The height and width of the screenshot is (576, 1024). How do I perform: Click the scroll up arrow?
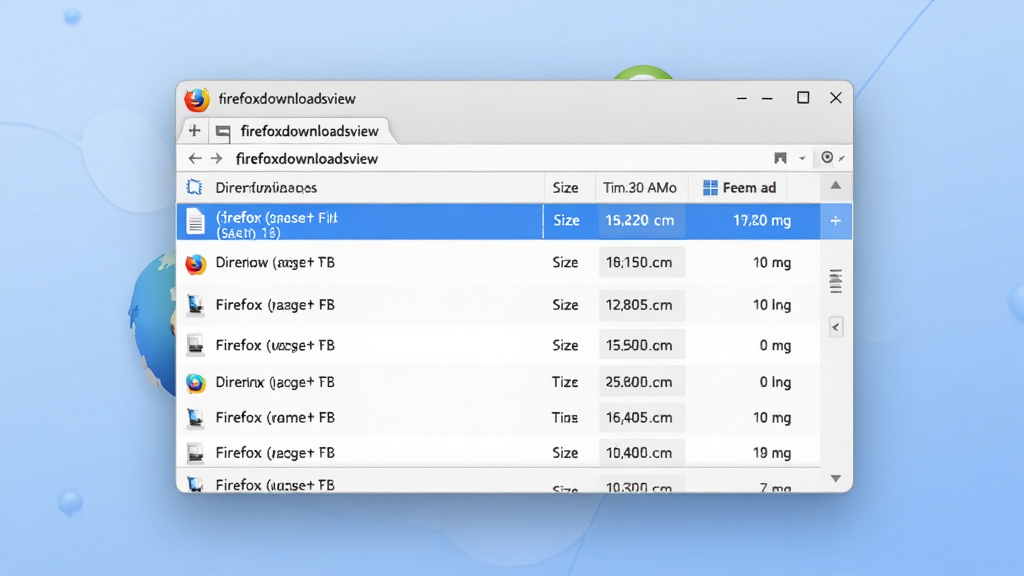point(835,185)
